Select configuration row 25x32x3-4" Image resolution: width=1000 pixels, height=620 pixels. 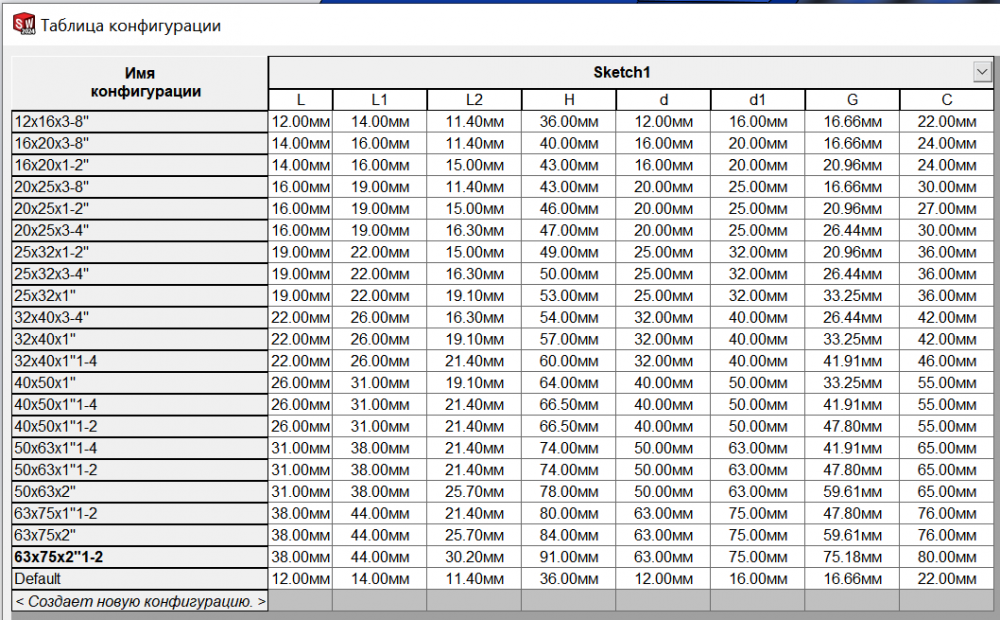coord(140,274)
